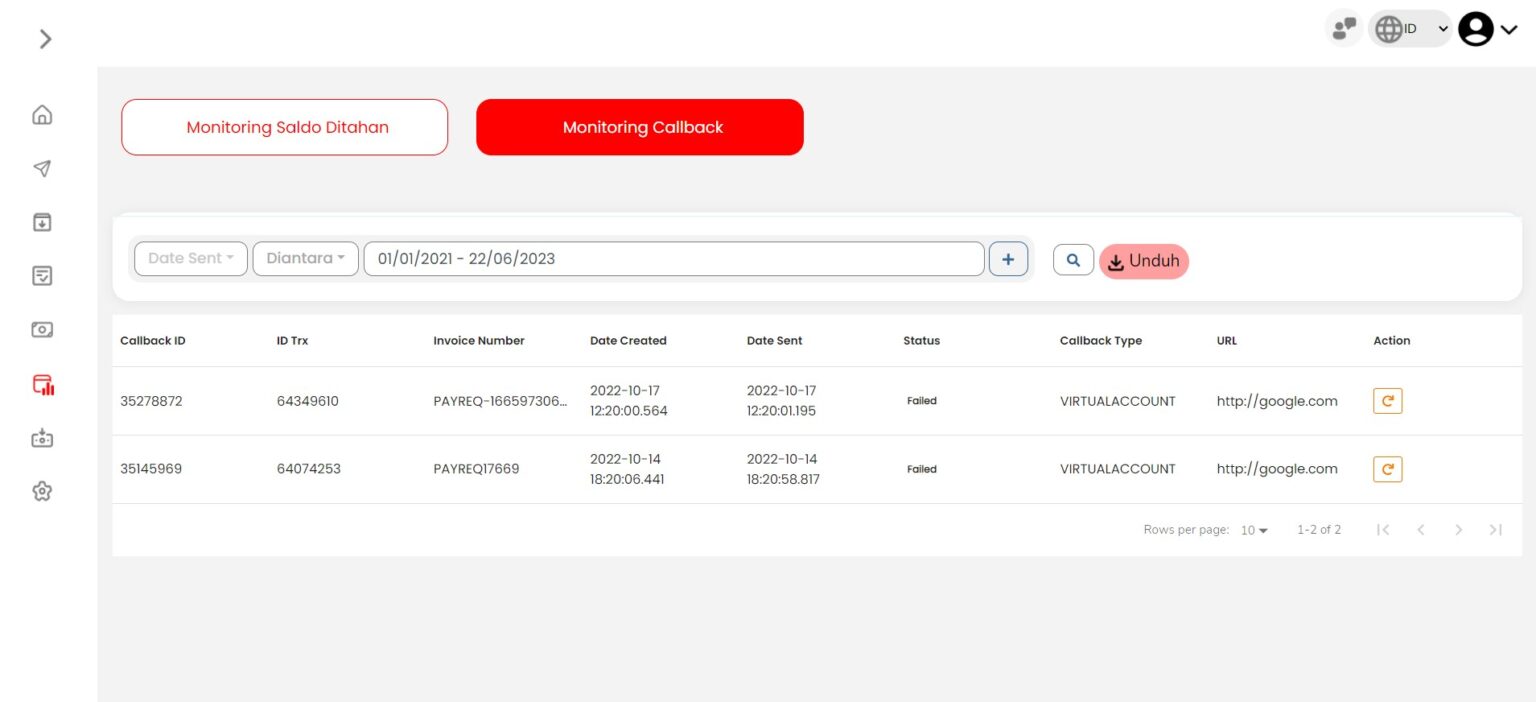
Task: Open the settings gear in the sidebar
Action: [42, 491]
